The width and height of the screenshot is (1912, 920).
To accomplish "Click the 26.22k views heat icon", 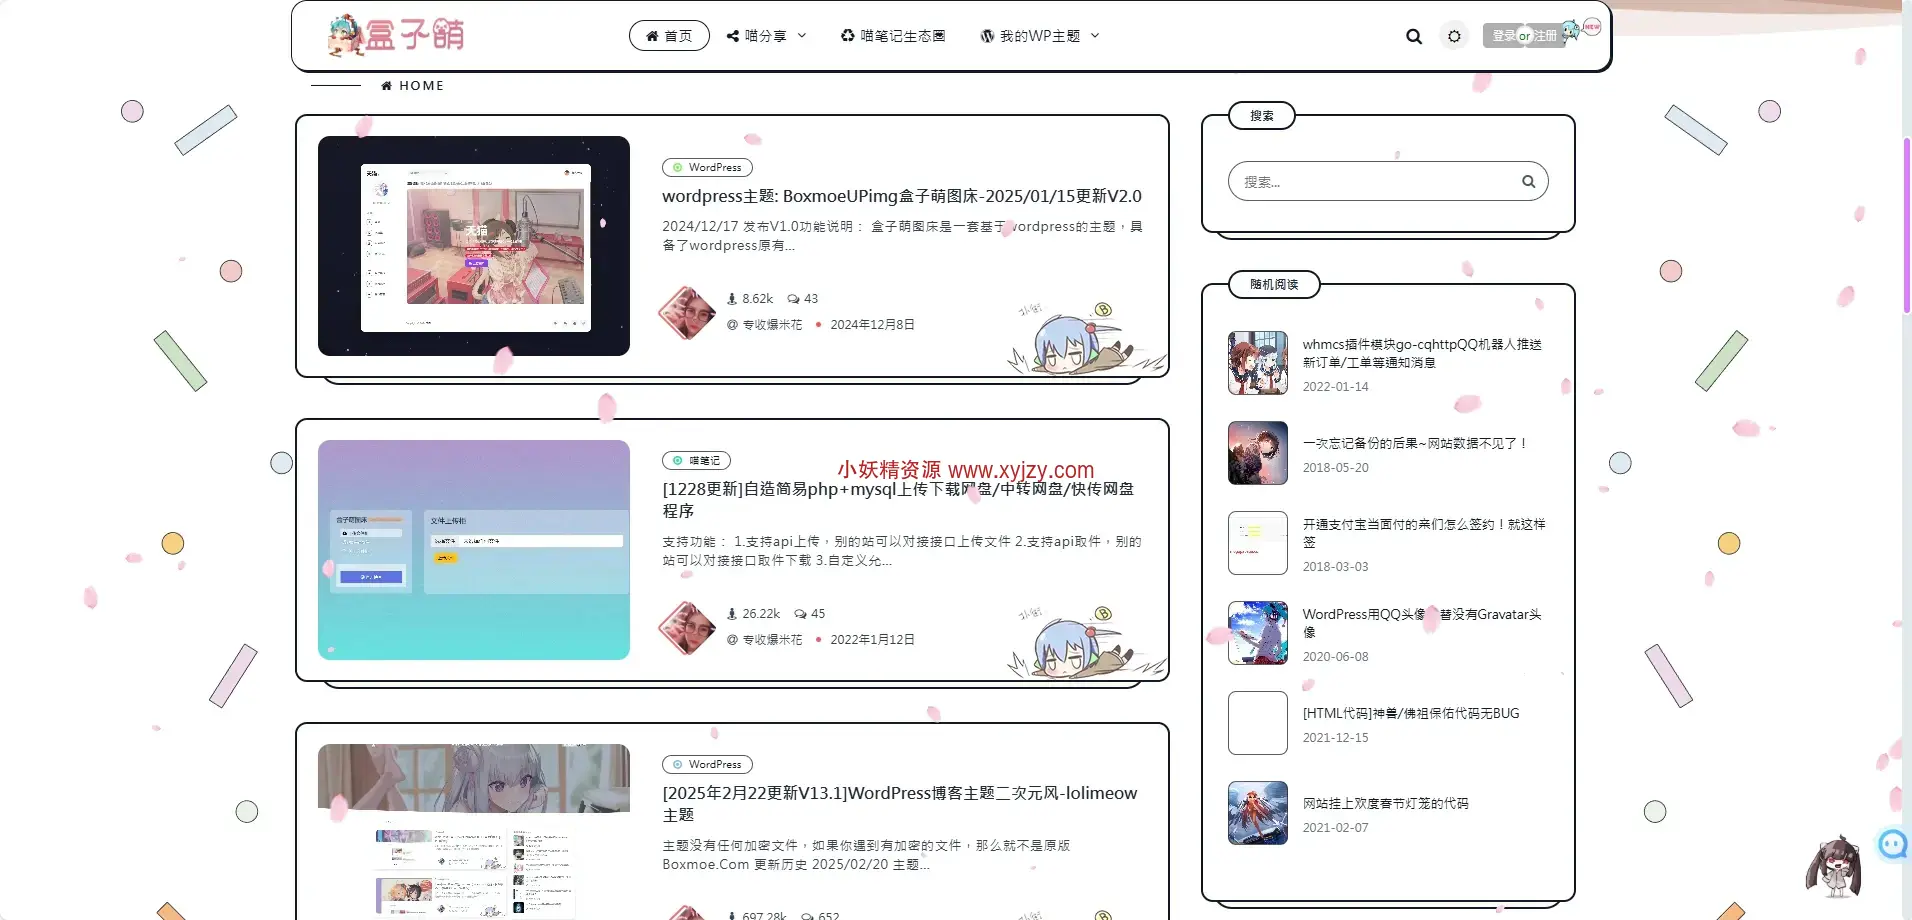I will [x=732, y=614].
